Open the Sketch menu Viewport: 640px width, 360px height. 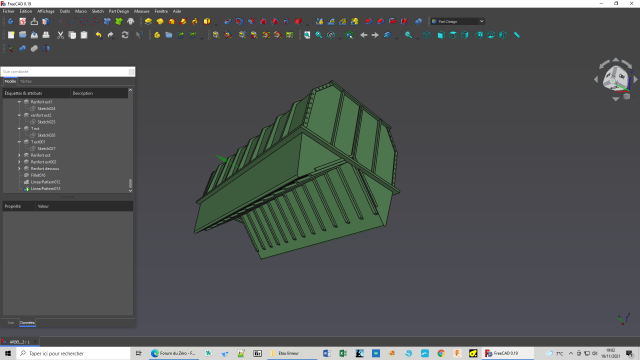coord(98,11)
